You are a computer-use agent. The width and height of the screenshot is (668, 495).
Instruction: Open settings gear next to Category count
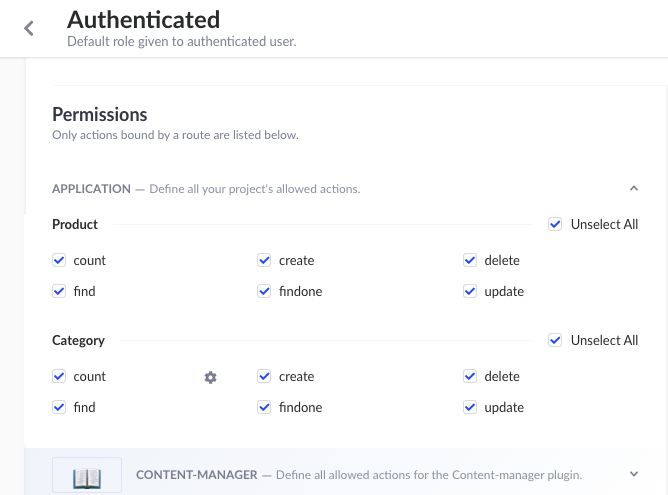[x=210, y=377]
